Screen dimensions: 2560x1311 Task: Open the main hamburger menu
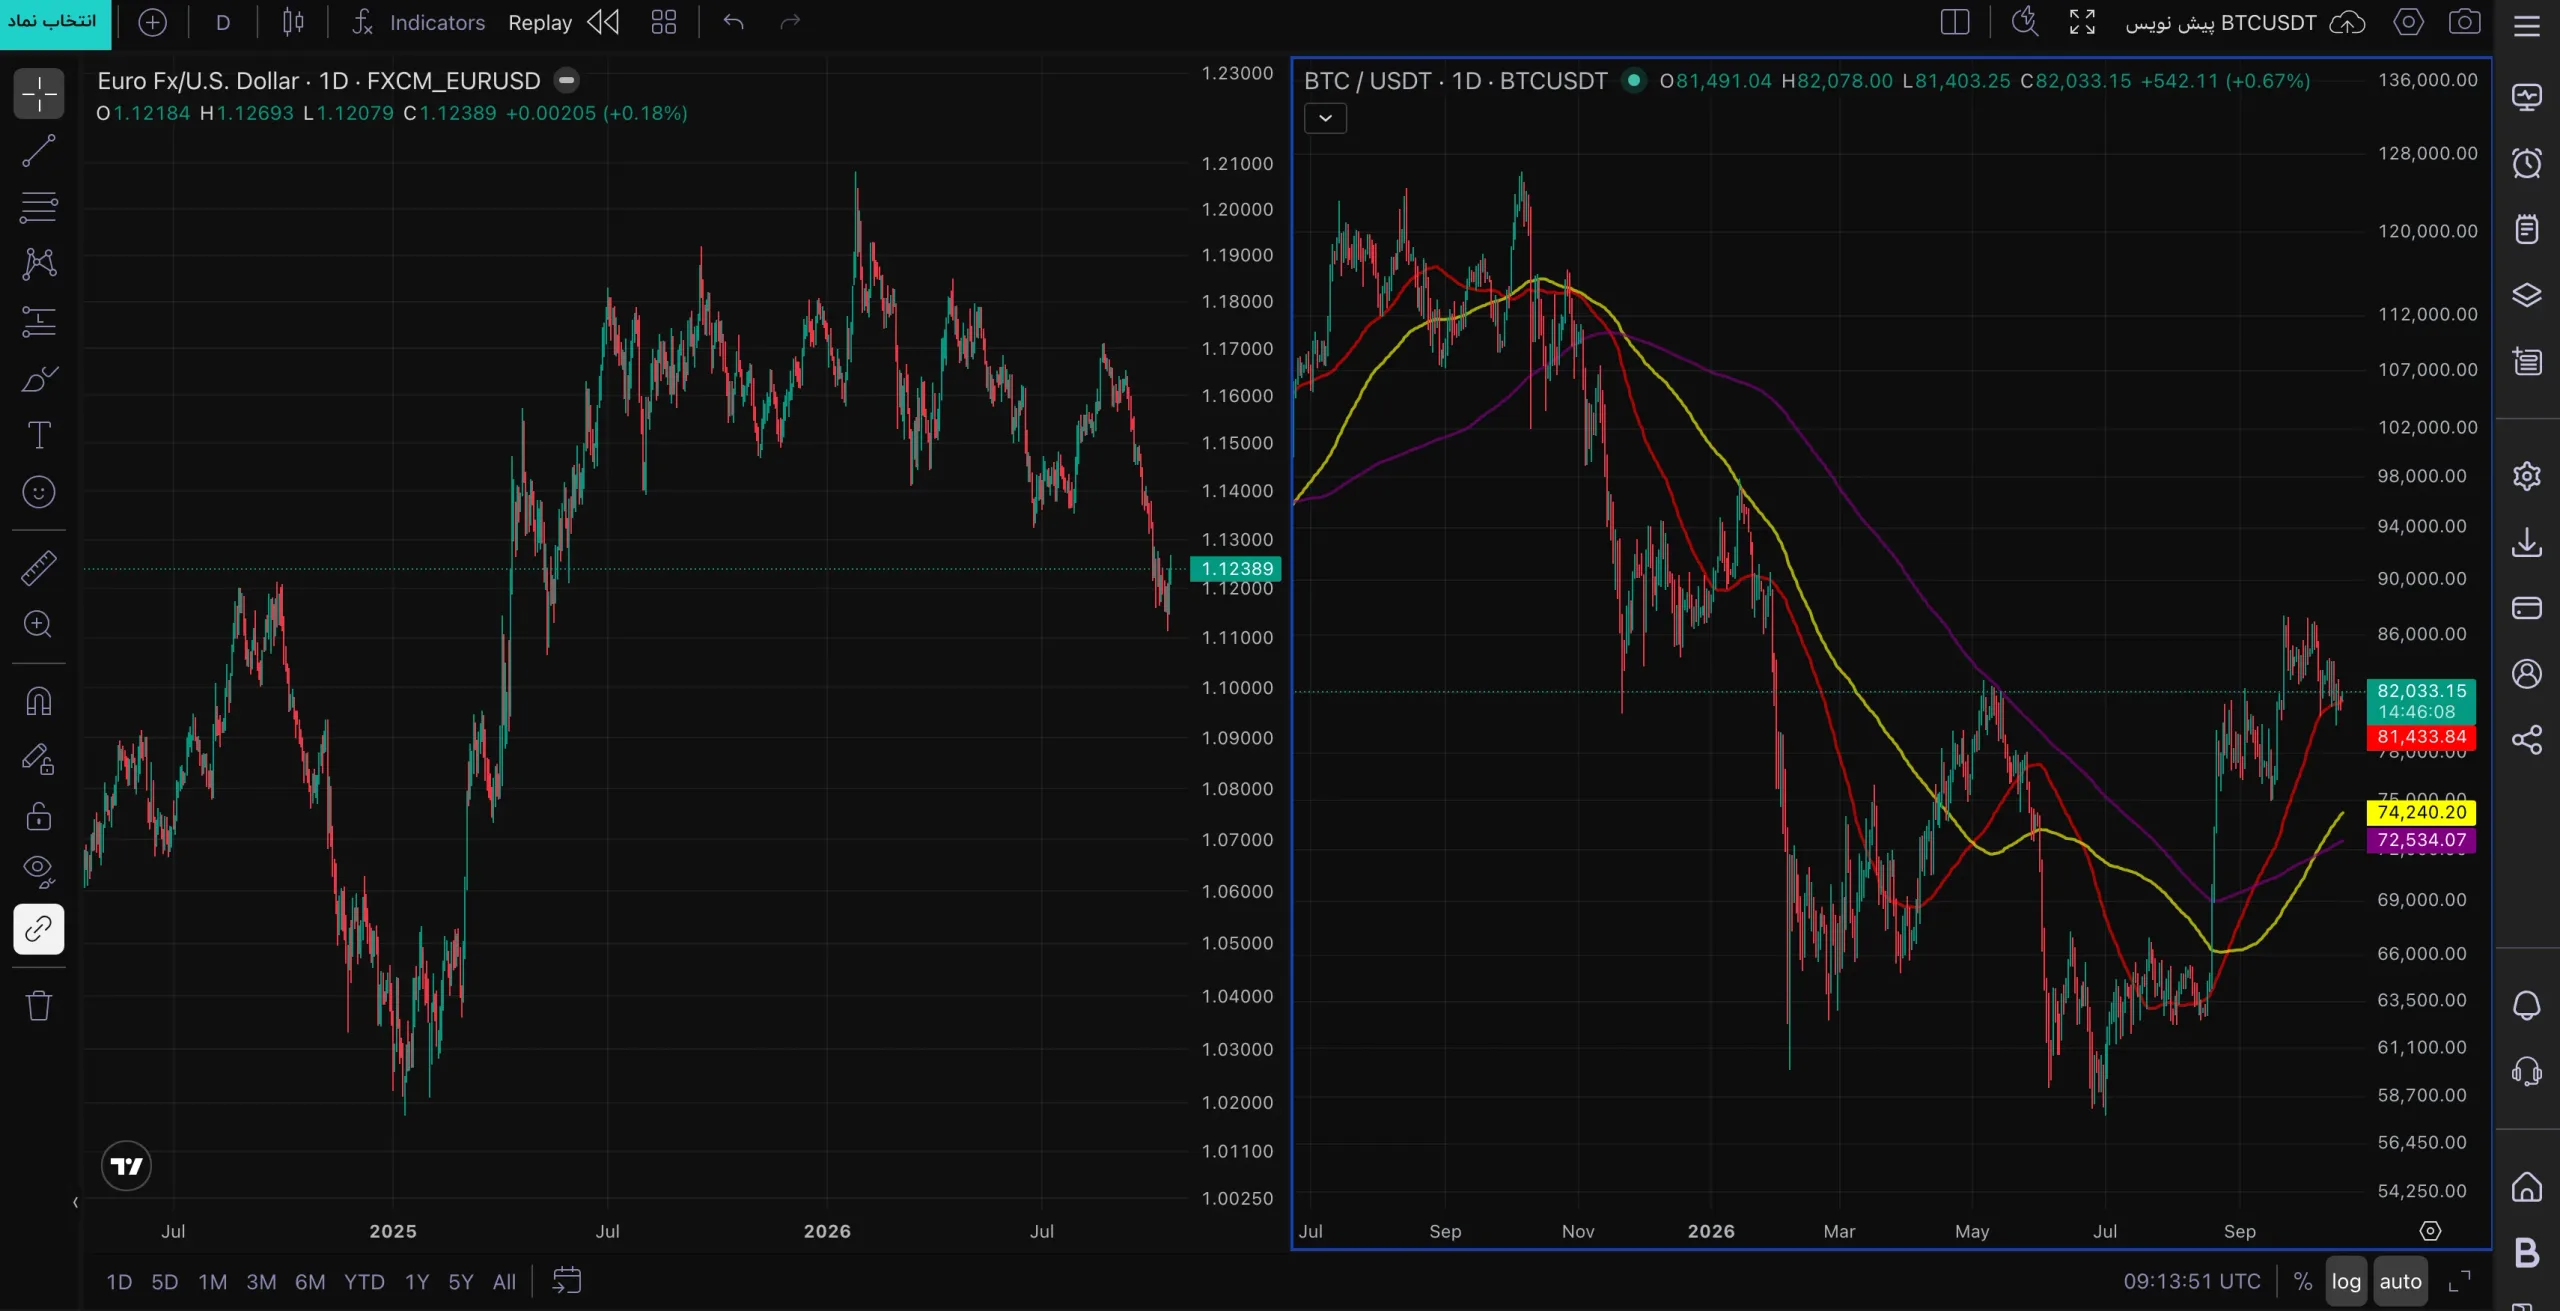[x=2527, y=24]
